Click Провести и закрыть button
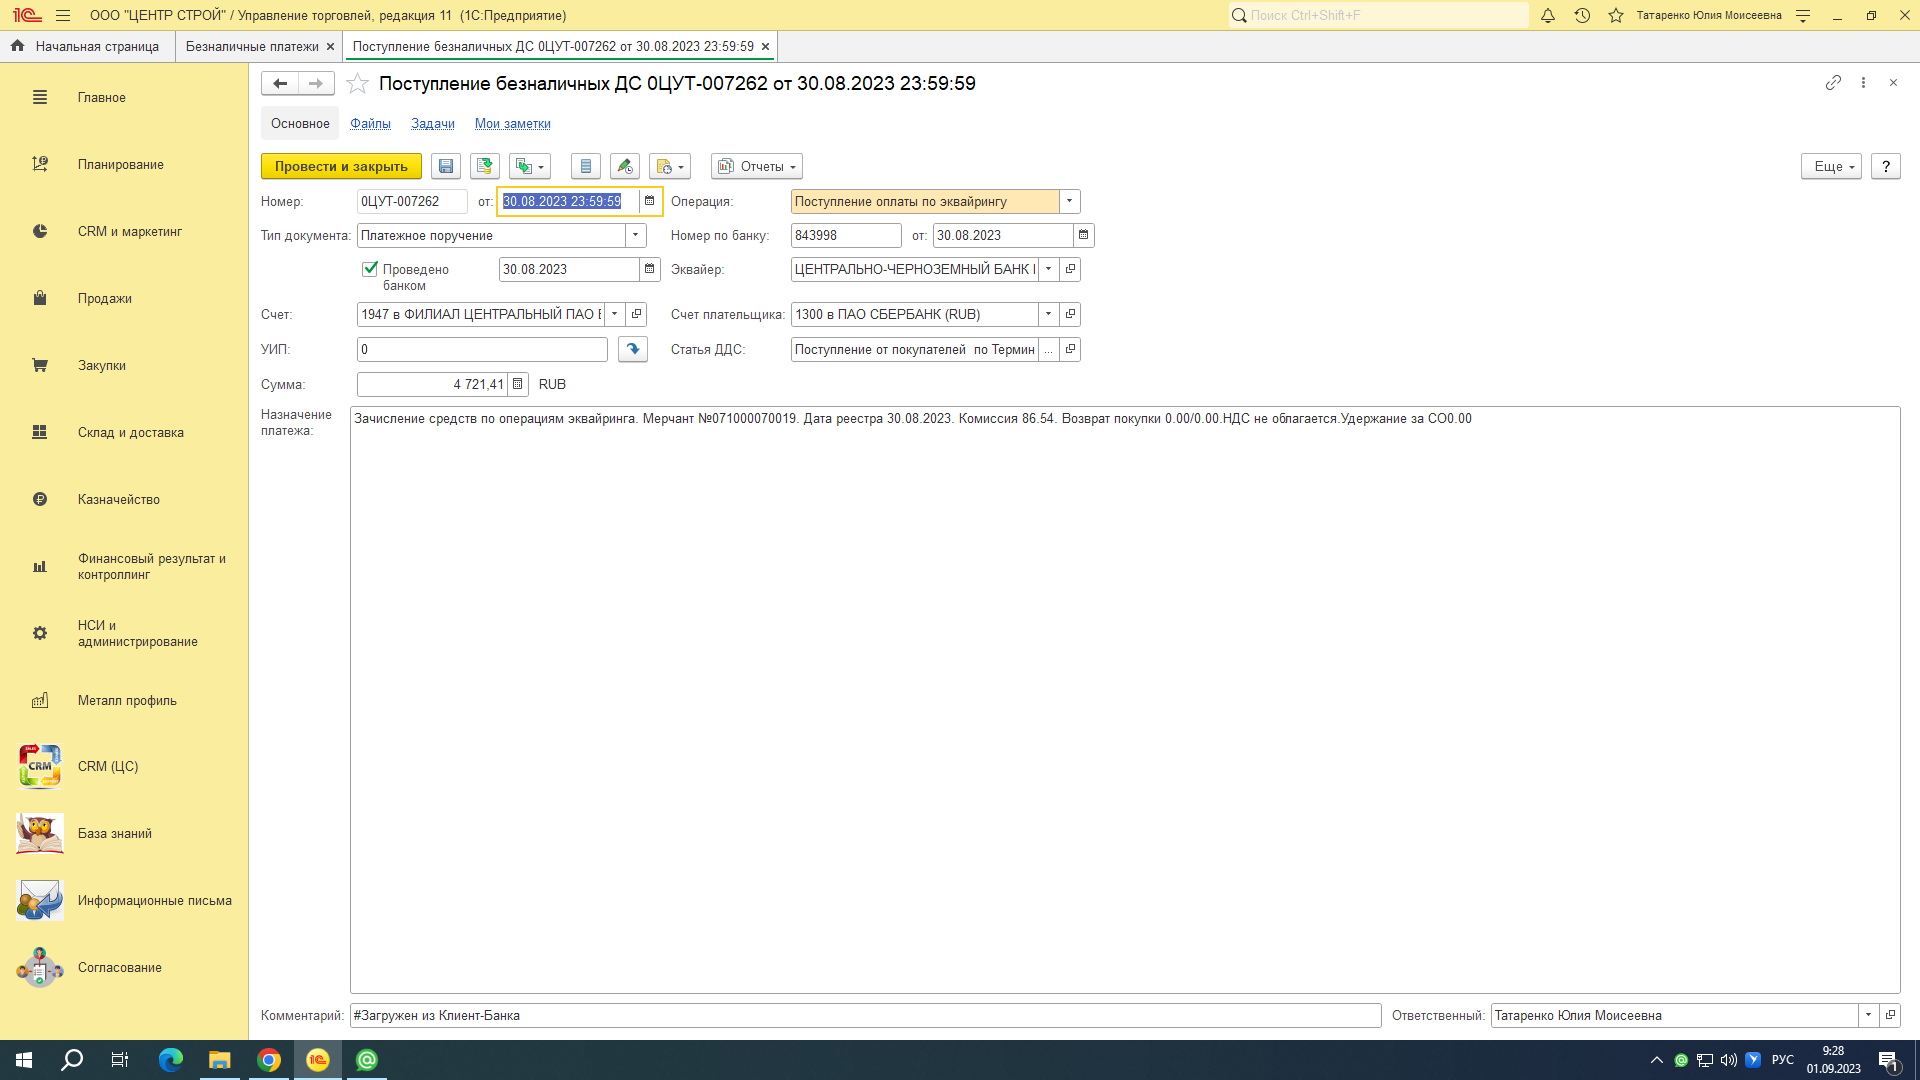This screenshot has height=1080, width=1920. [x=341, y=166]
